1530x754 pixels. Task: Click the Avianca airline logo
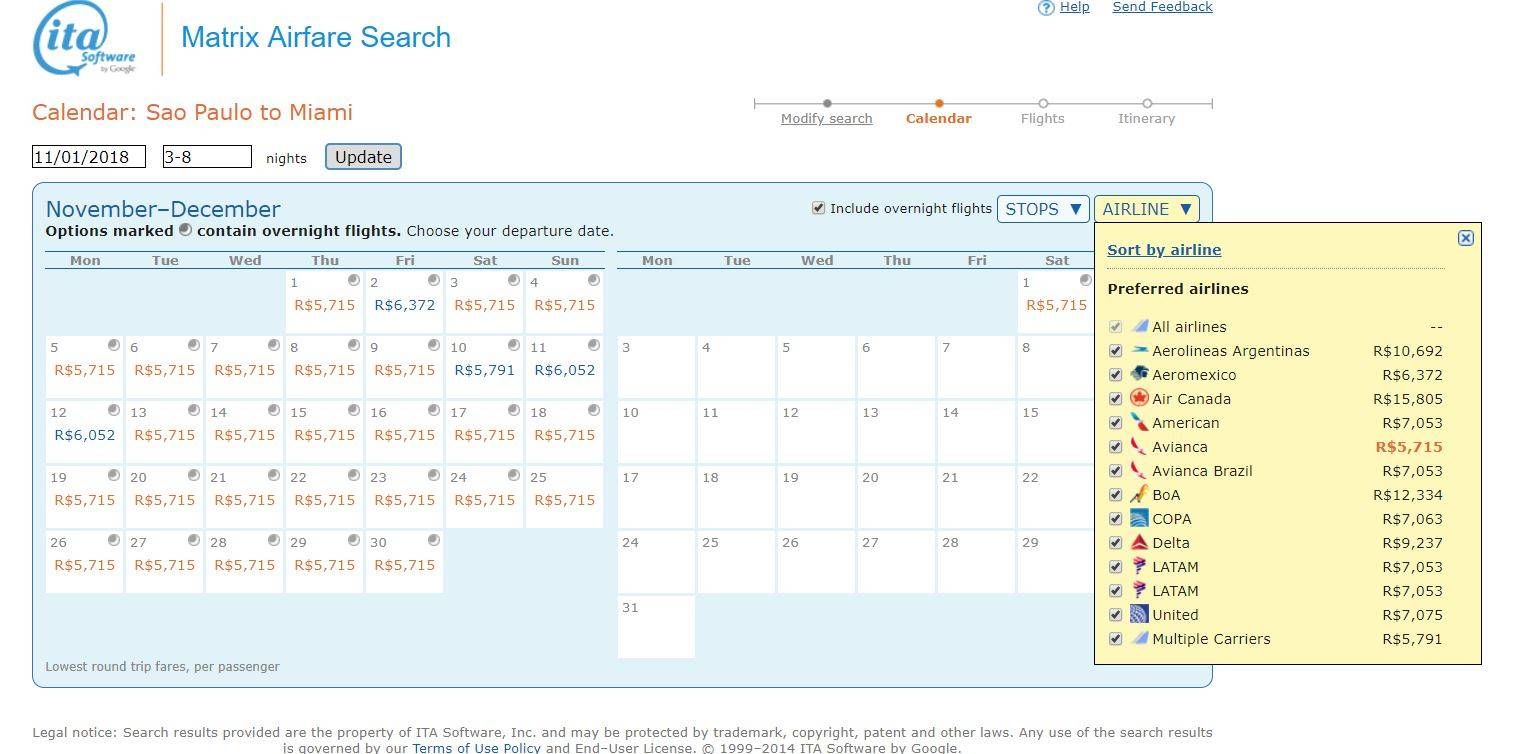pos(1139,447)
